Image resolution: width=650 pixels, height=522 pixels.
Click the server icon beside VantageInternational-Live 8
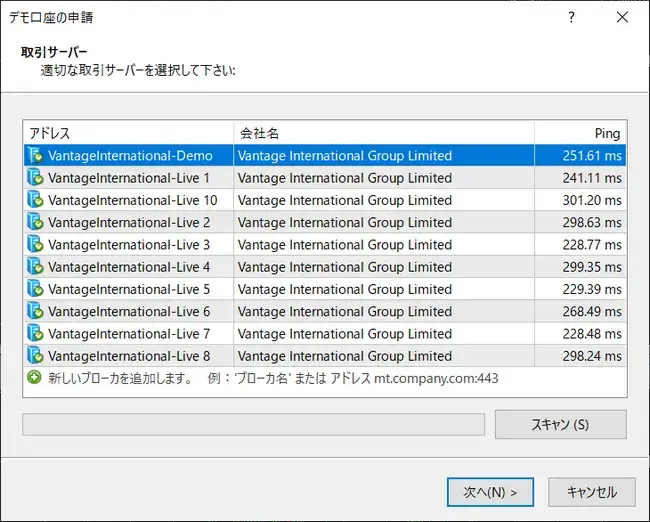[x=35, y=356]
